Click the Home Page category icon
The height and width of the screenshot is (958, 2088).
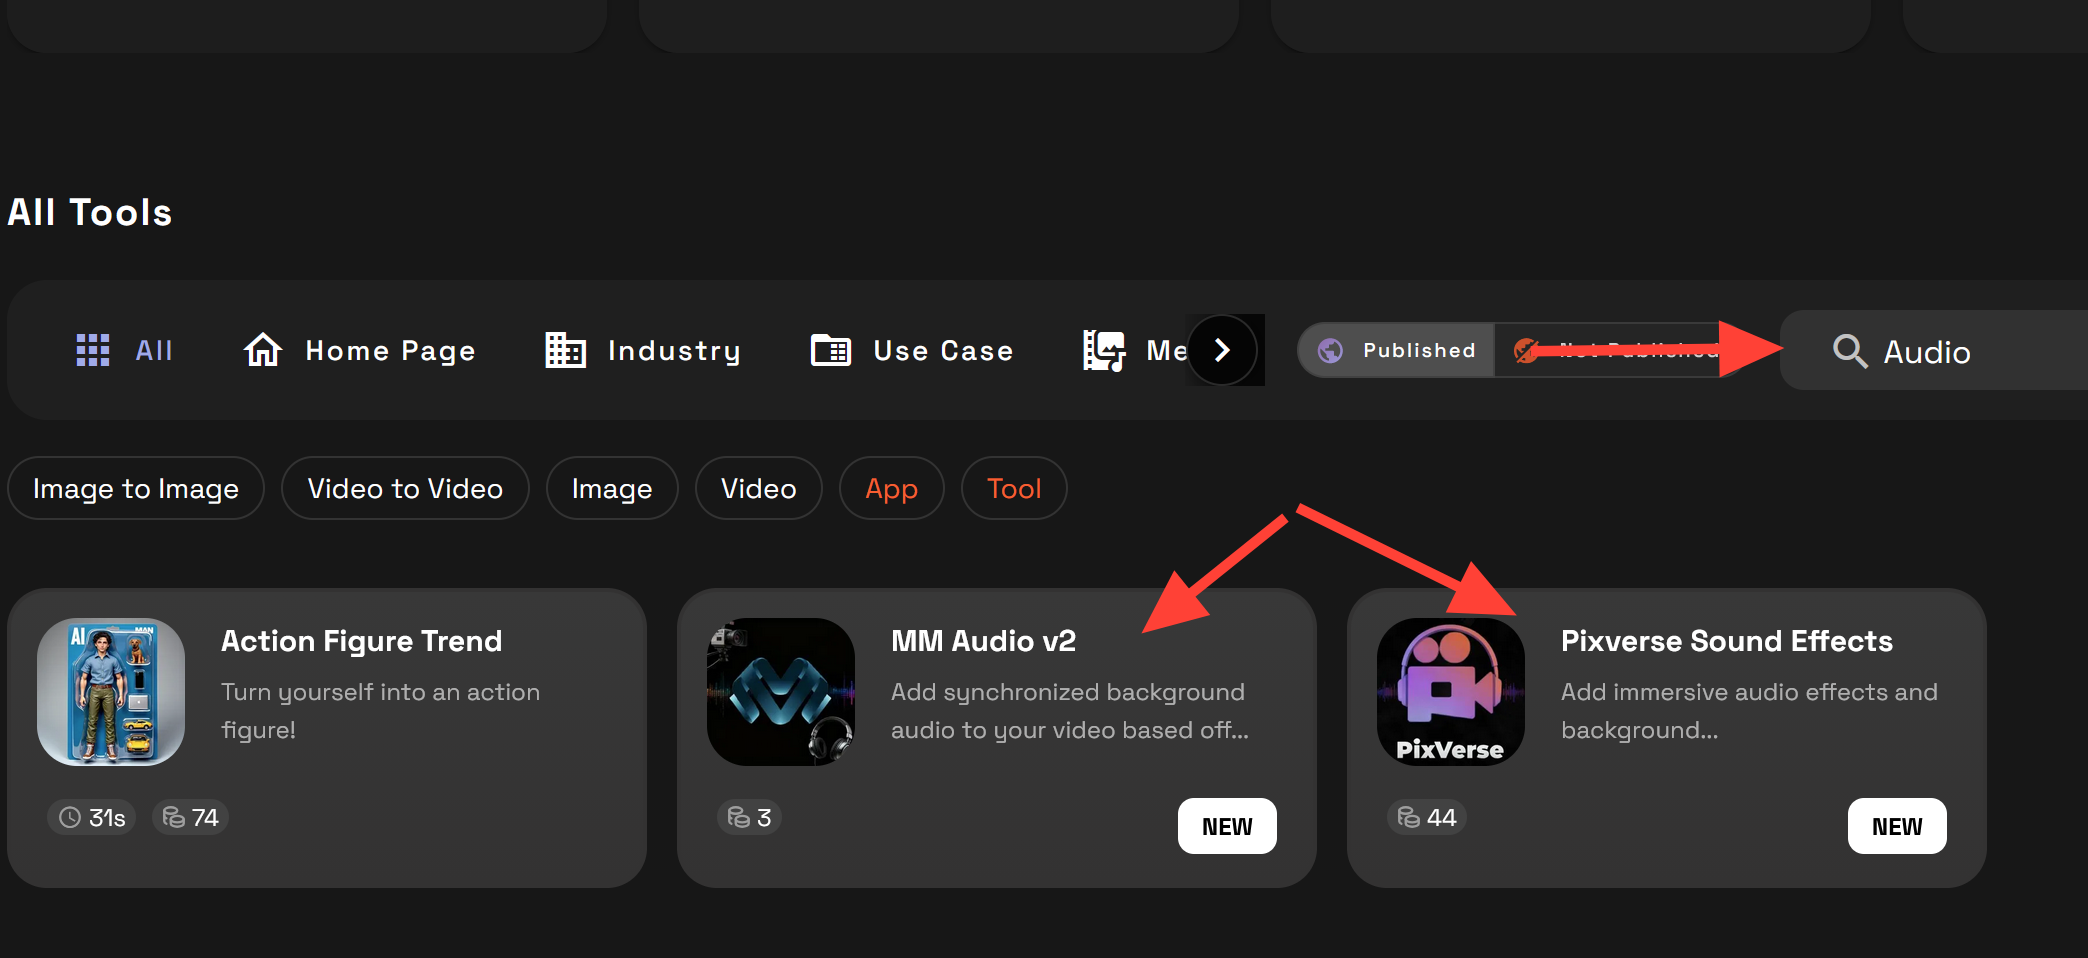[262, 350]
